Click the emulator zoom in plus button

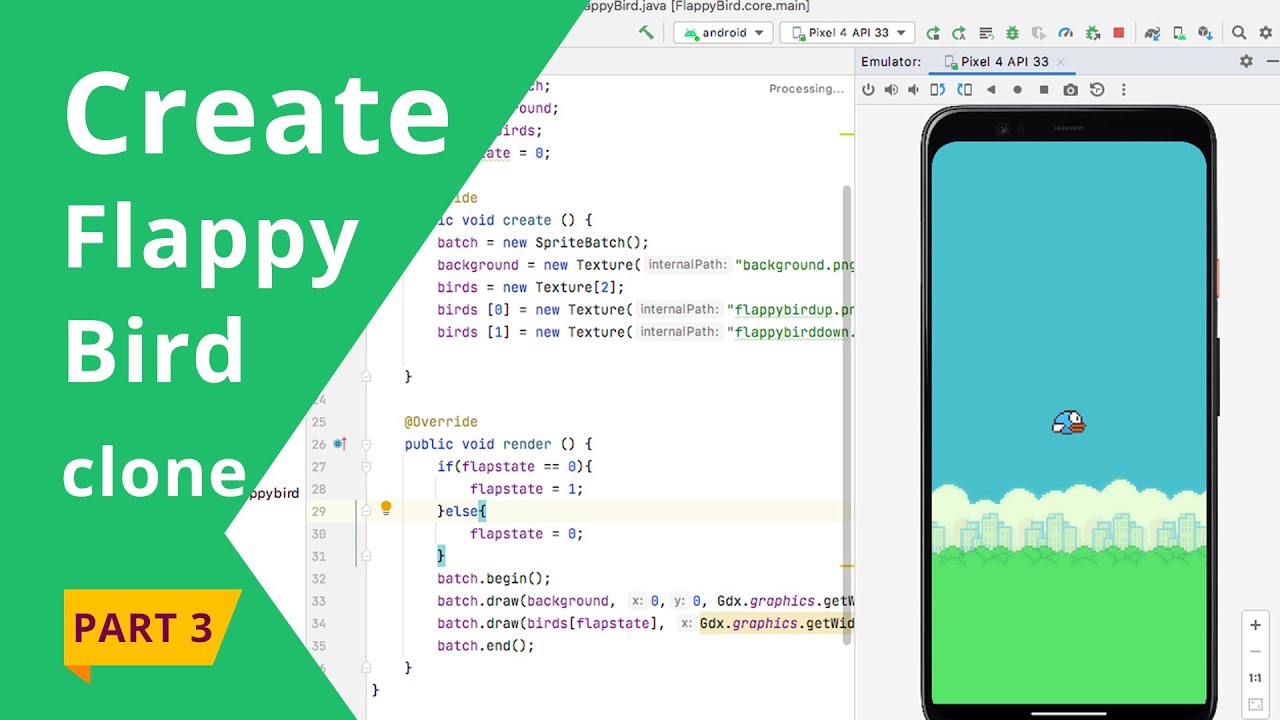pos(1255,625)
